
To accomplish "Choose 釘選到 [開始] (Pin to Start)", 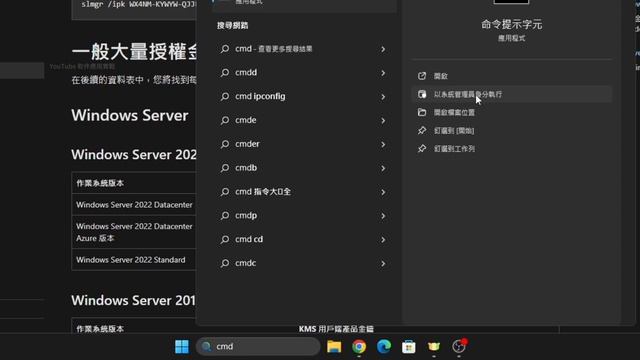I will click(512, 131).
